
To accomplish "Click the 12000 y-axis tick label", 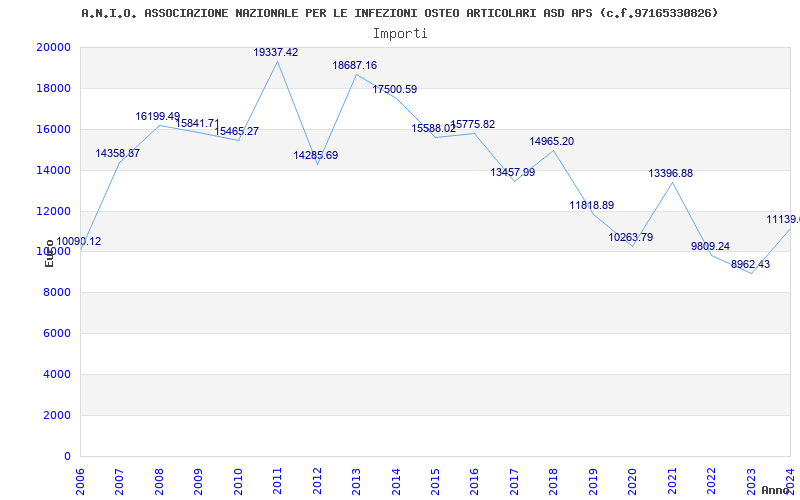I will coord(54,211).
